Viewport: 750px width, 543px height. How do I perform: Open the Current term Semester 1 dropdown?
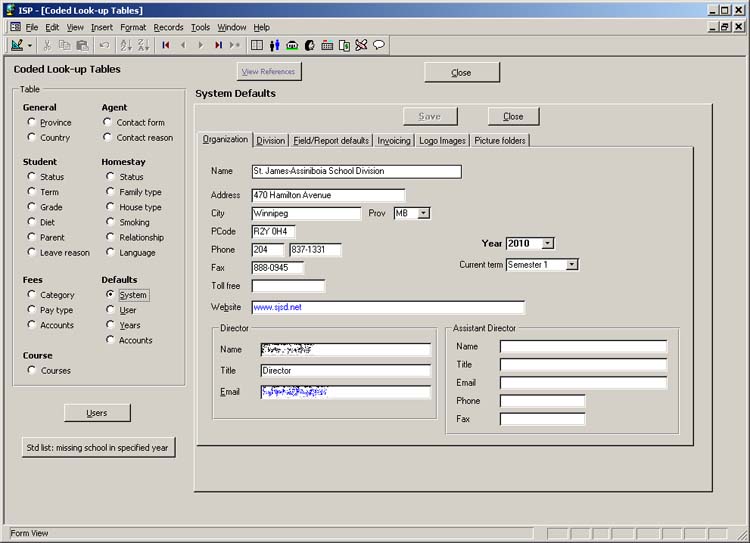572,265
